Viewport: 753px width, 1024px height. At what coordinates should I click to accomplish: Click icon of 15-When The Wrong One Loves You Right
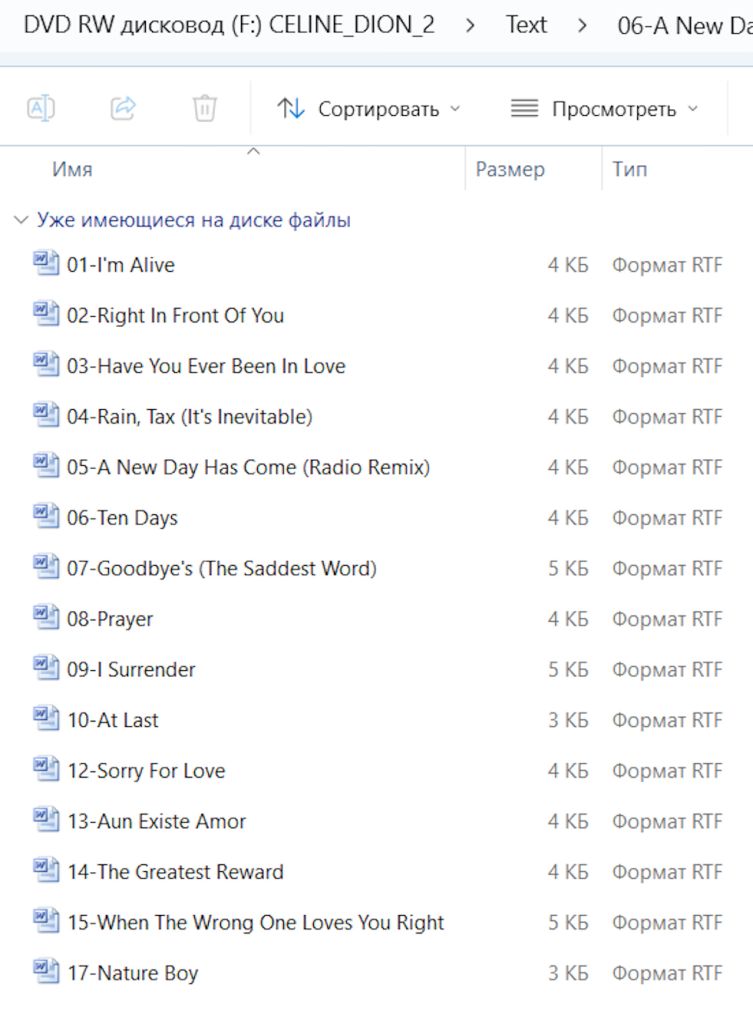[46, 921]
